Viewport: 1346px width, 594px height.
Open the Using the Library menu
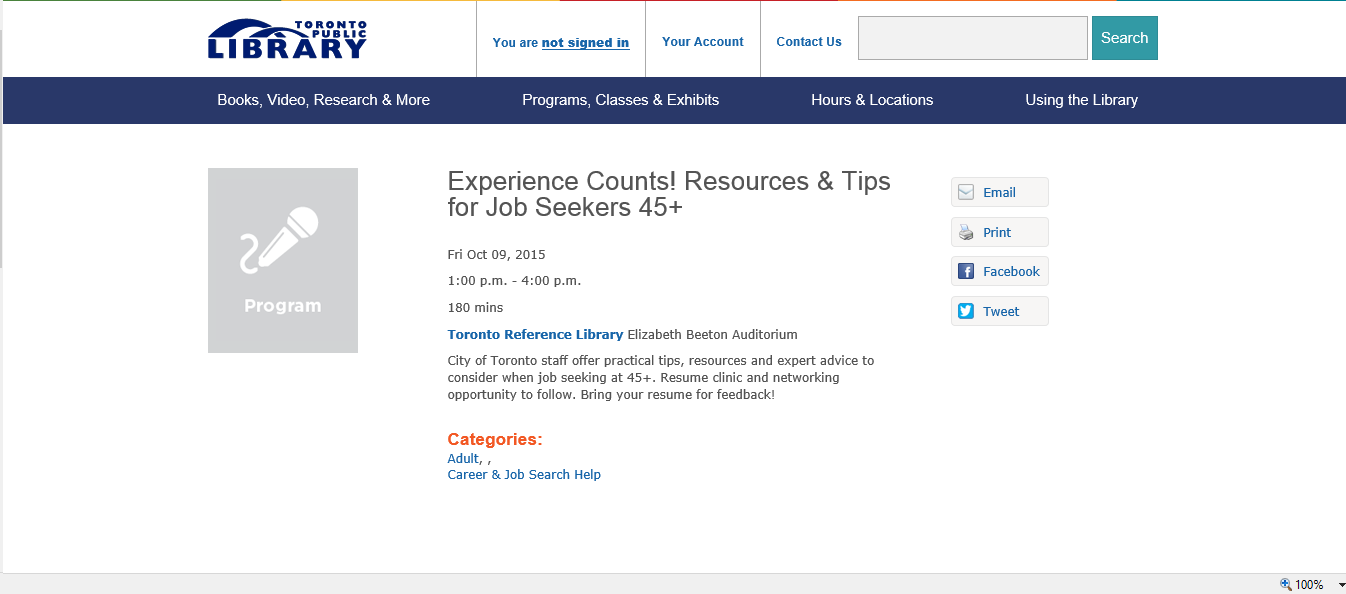1081,100
